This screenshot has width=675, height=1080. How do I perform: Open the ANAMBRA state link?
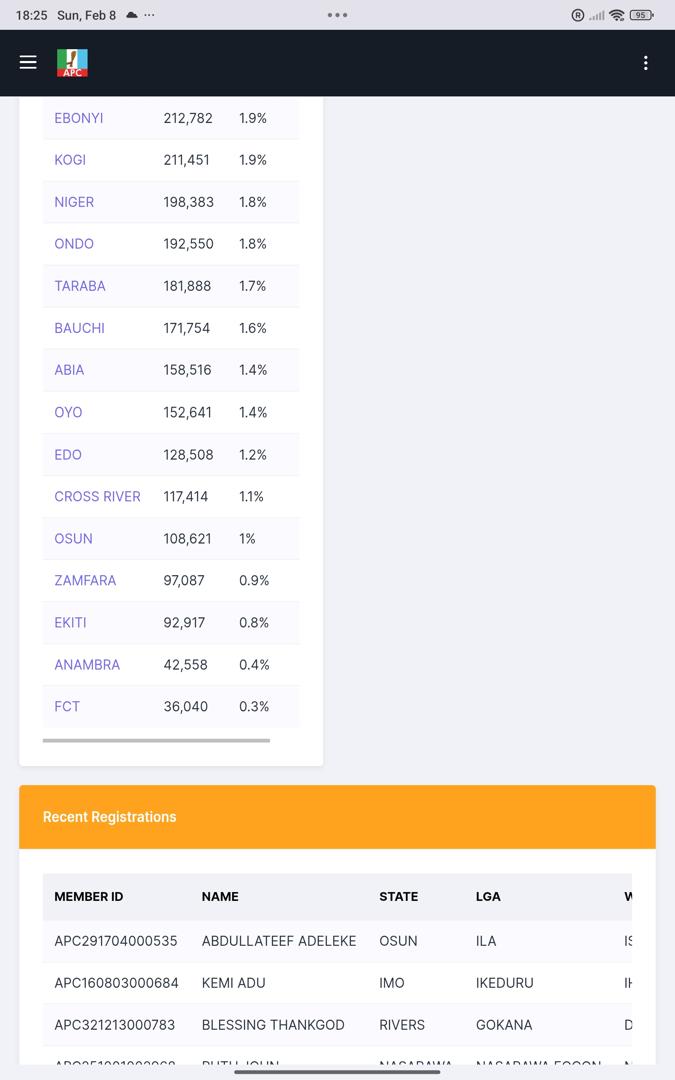coord(87,664)
